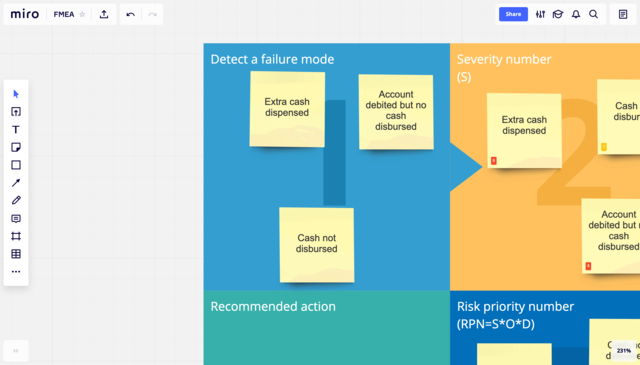Select the Comment tool
Viewport: 640px width, 365px height.
pyautogui.click(x=16, y=218)
